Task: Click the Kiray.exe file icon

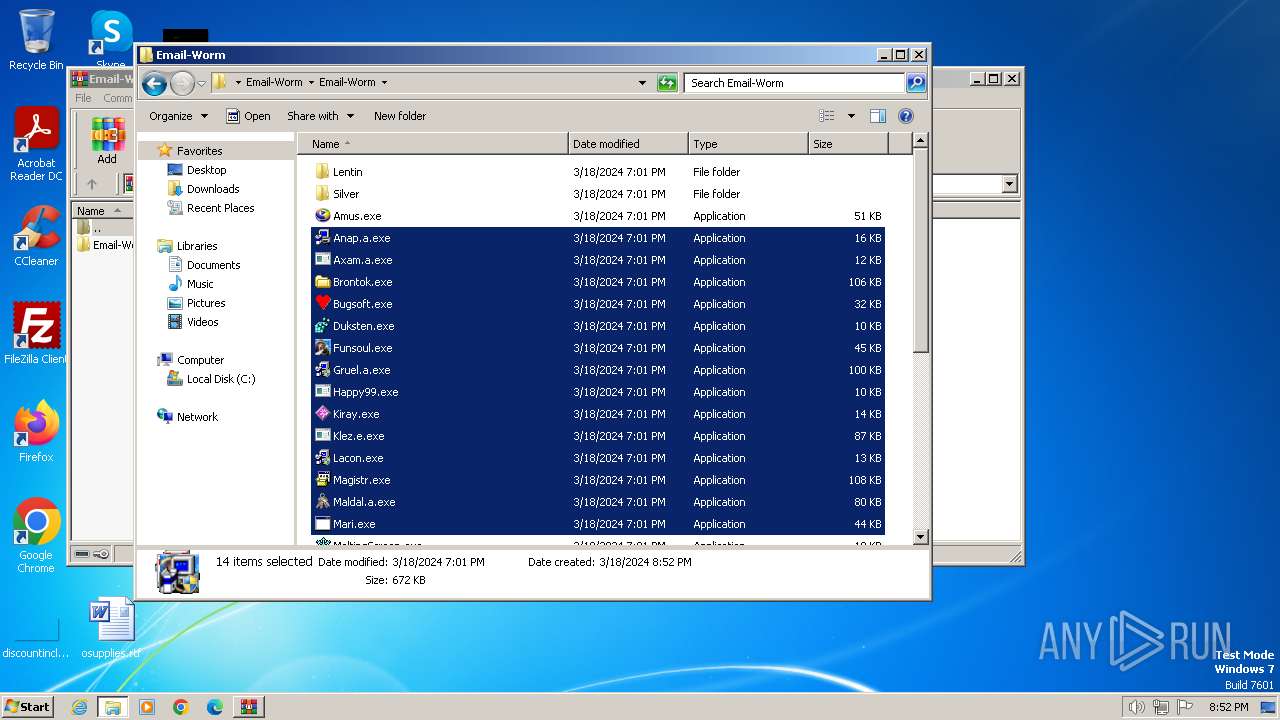Action: coord(322,414)
